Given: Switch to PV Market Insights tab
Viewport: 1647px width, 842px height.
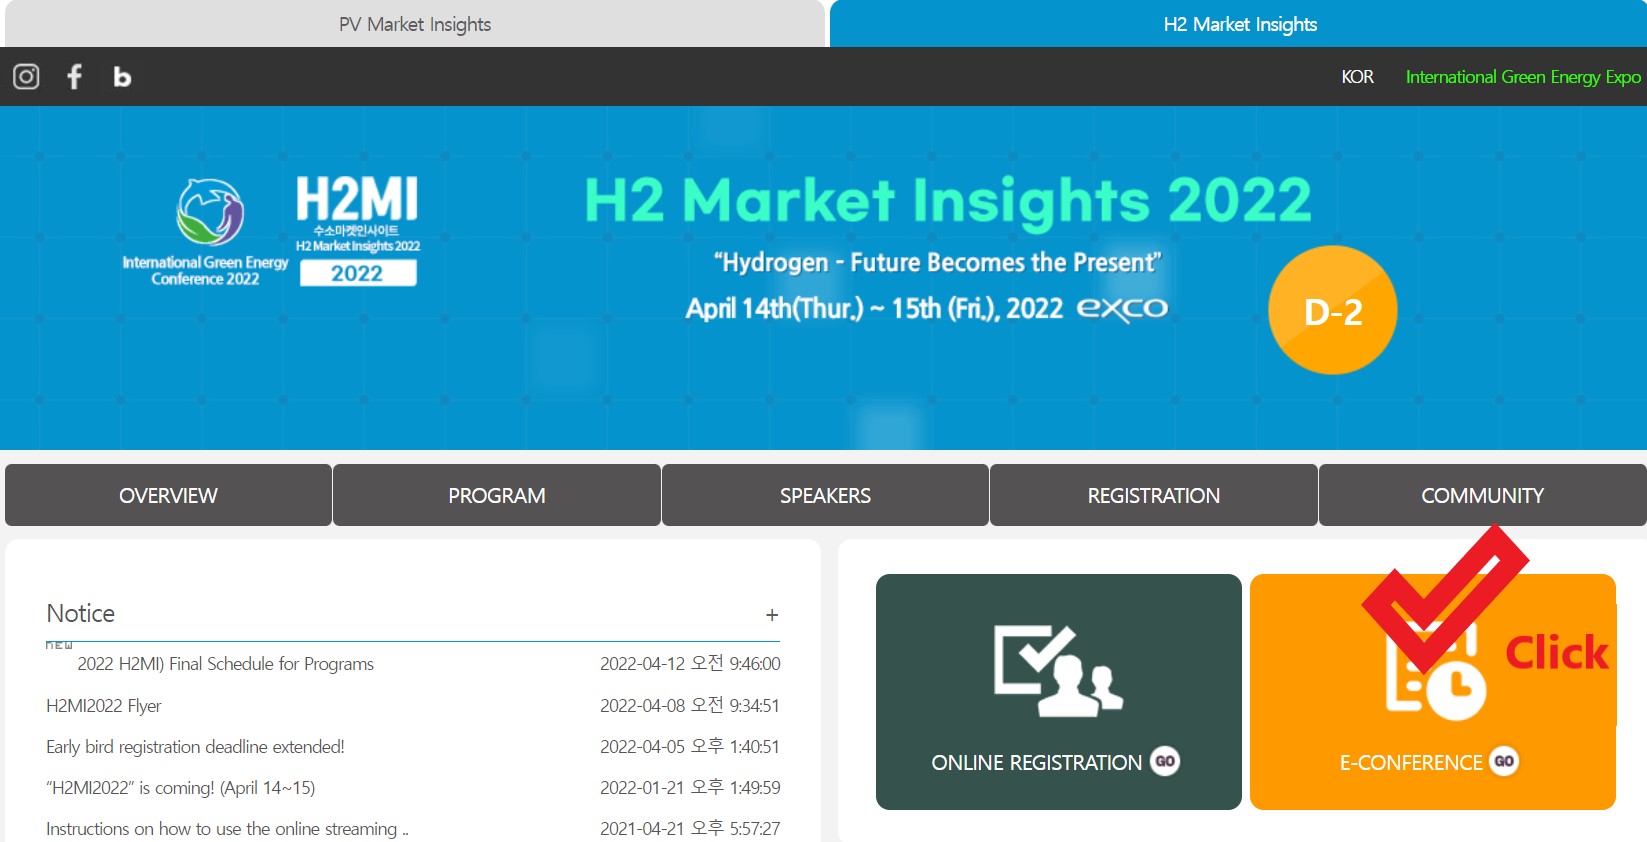Looking at the screenshot, I should click(x=415, y=24).
